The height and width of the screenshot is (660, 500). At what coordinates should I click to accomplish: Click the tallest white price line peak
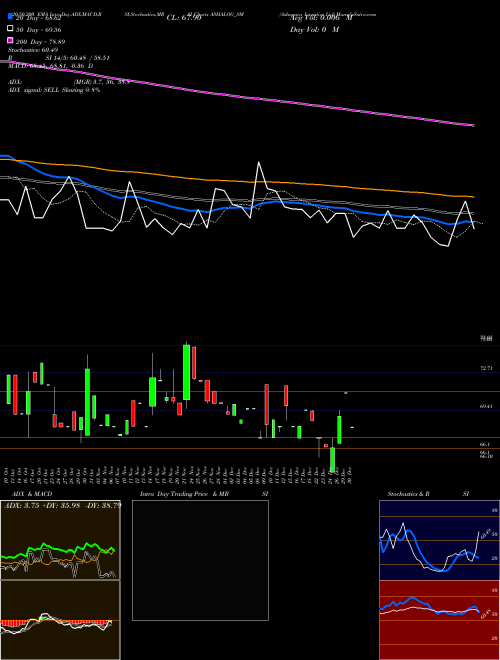[258, 162]
